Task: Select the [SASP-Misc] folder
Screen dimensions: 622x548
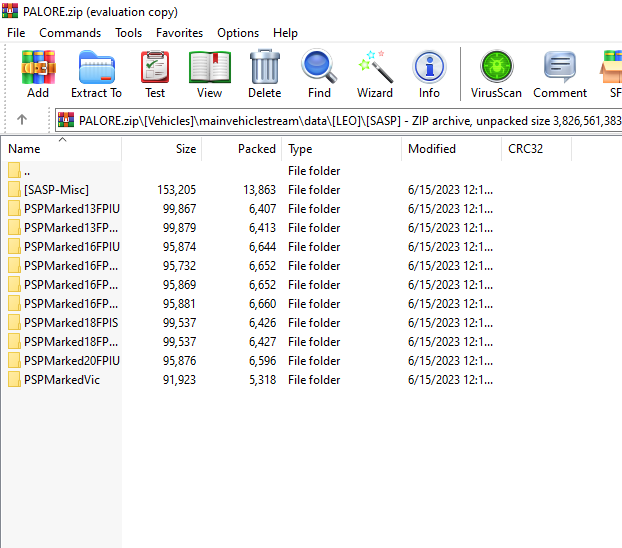Action: pyautogui.click(x=56, y=190)
